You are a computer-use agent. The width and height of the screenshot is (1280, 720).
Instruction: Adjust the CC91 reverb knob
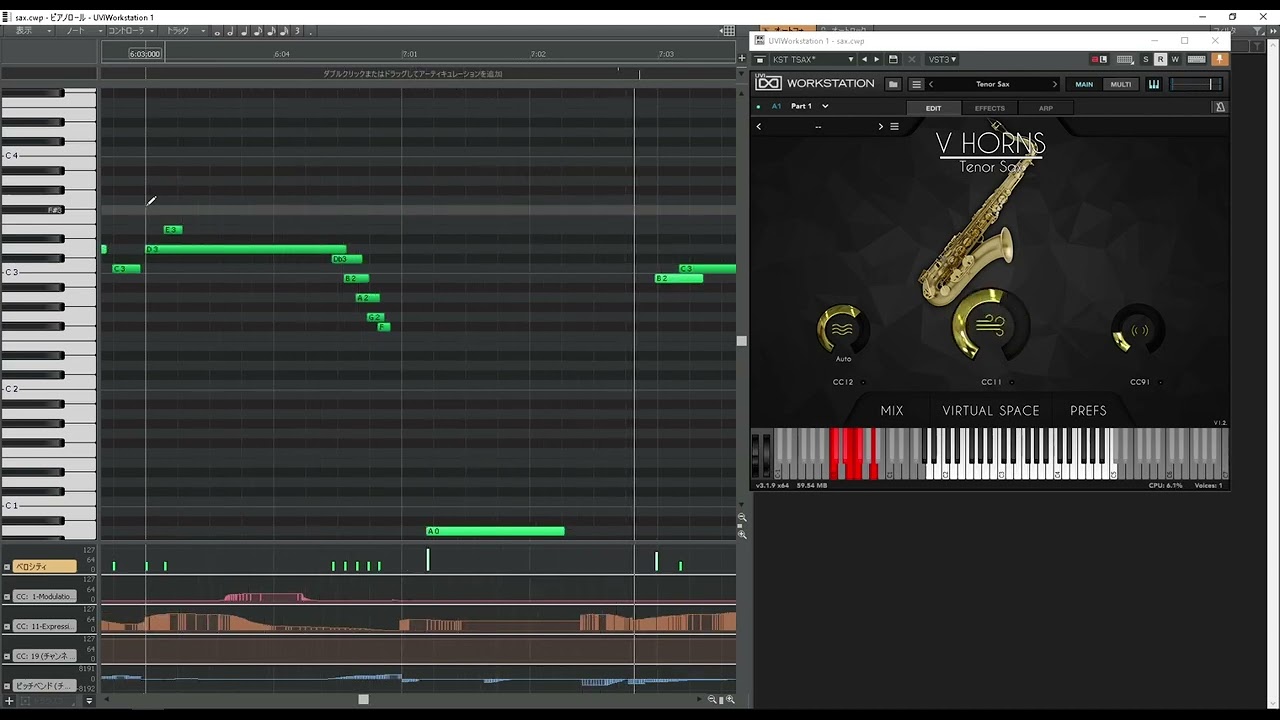(1138, 330)
